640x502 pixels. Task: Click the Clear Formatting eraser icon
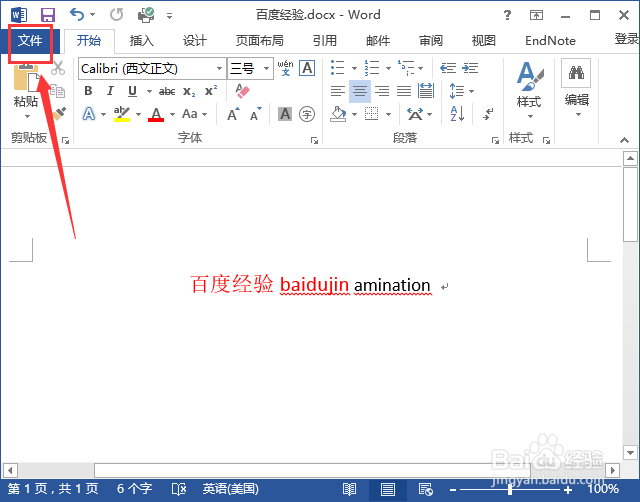242,91
